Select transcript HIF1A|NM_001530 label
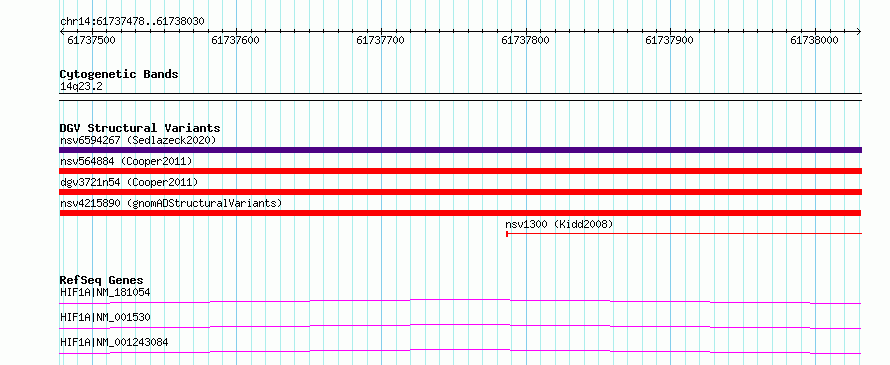 pyautogui.click(x=105, y=317)
